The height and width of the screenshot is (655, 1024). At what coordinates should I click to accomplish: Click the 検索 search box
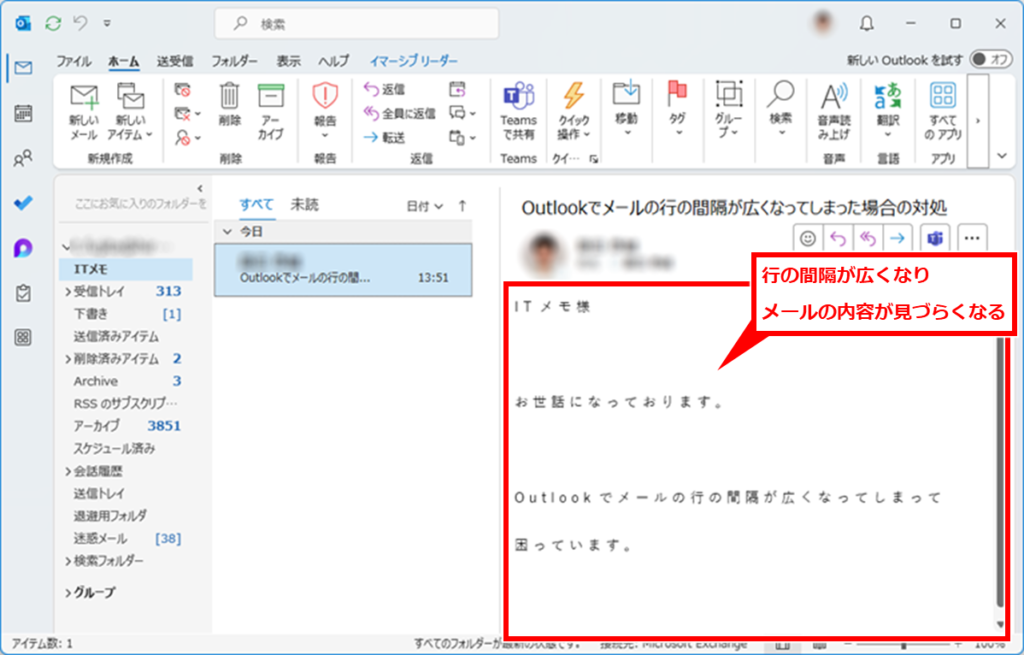[357, 24]
